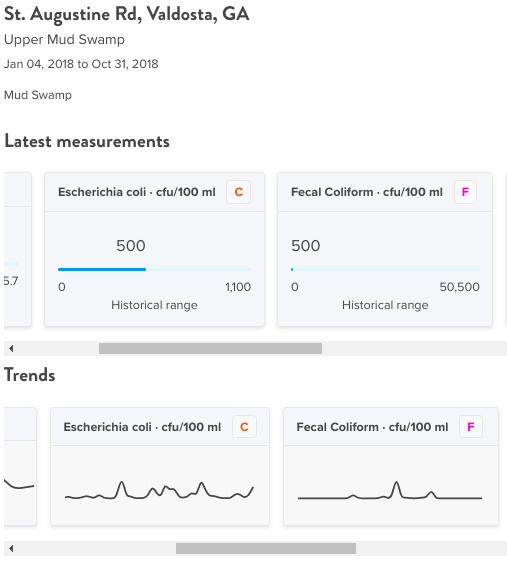Click the Mud Swamp label
This screenshot has width=507, height=563.
(38, 95)
